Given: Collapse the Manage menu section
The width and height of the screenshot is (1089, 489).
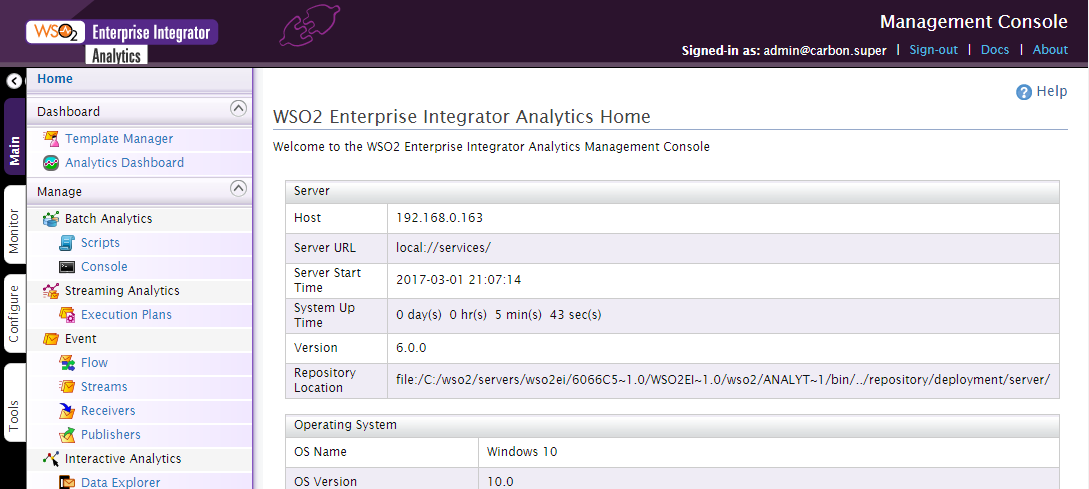Looking at the screenshot, I should pos(238,188).
